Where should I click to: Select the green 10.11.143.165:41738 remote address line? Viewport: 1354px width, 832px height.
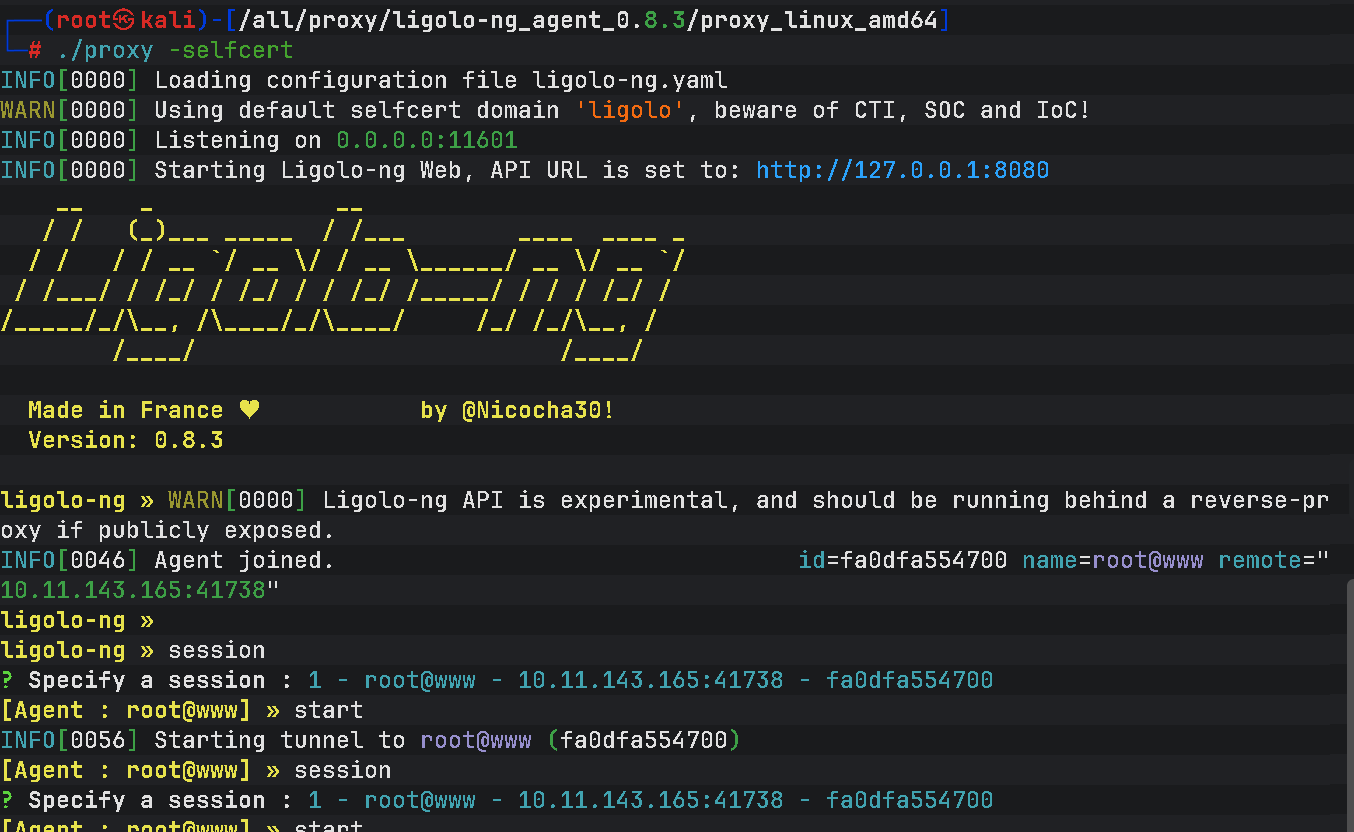point(133,590)
